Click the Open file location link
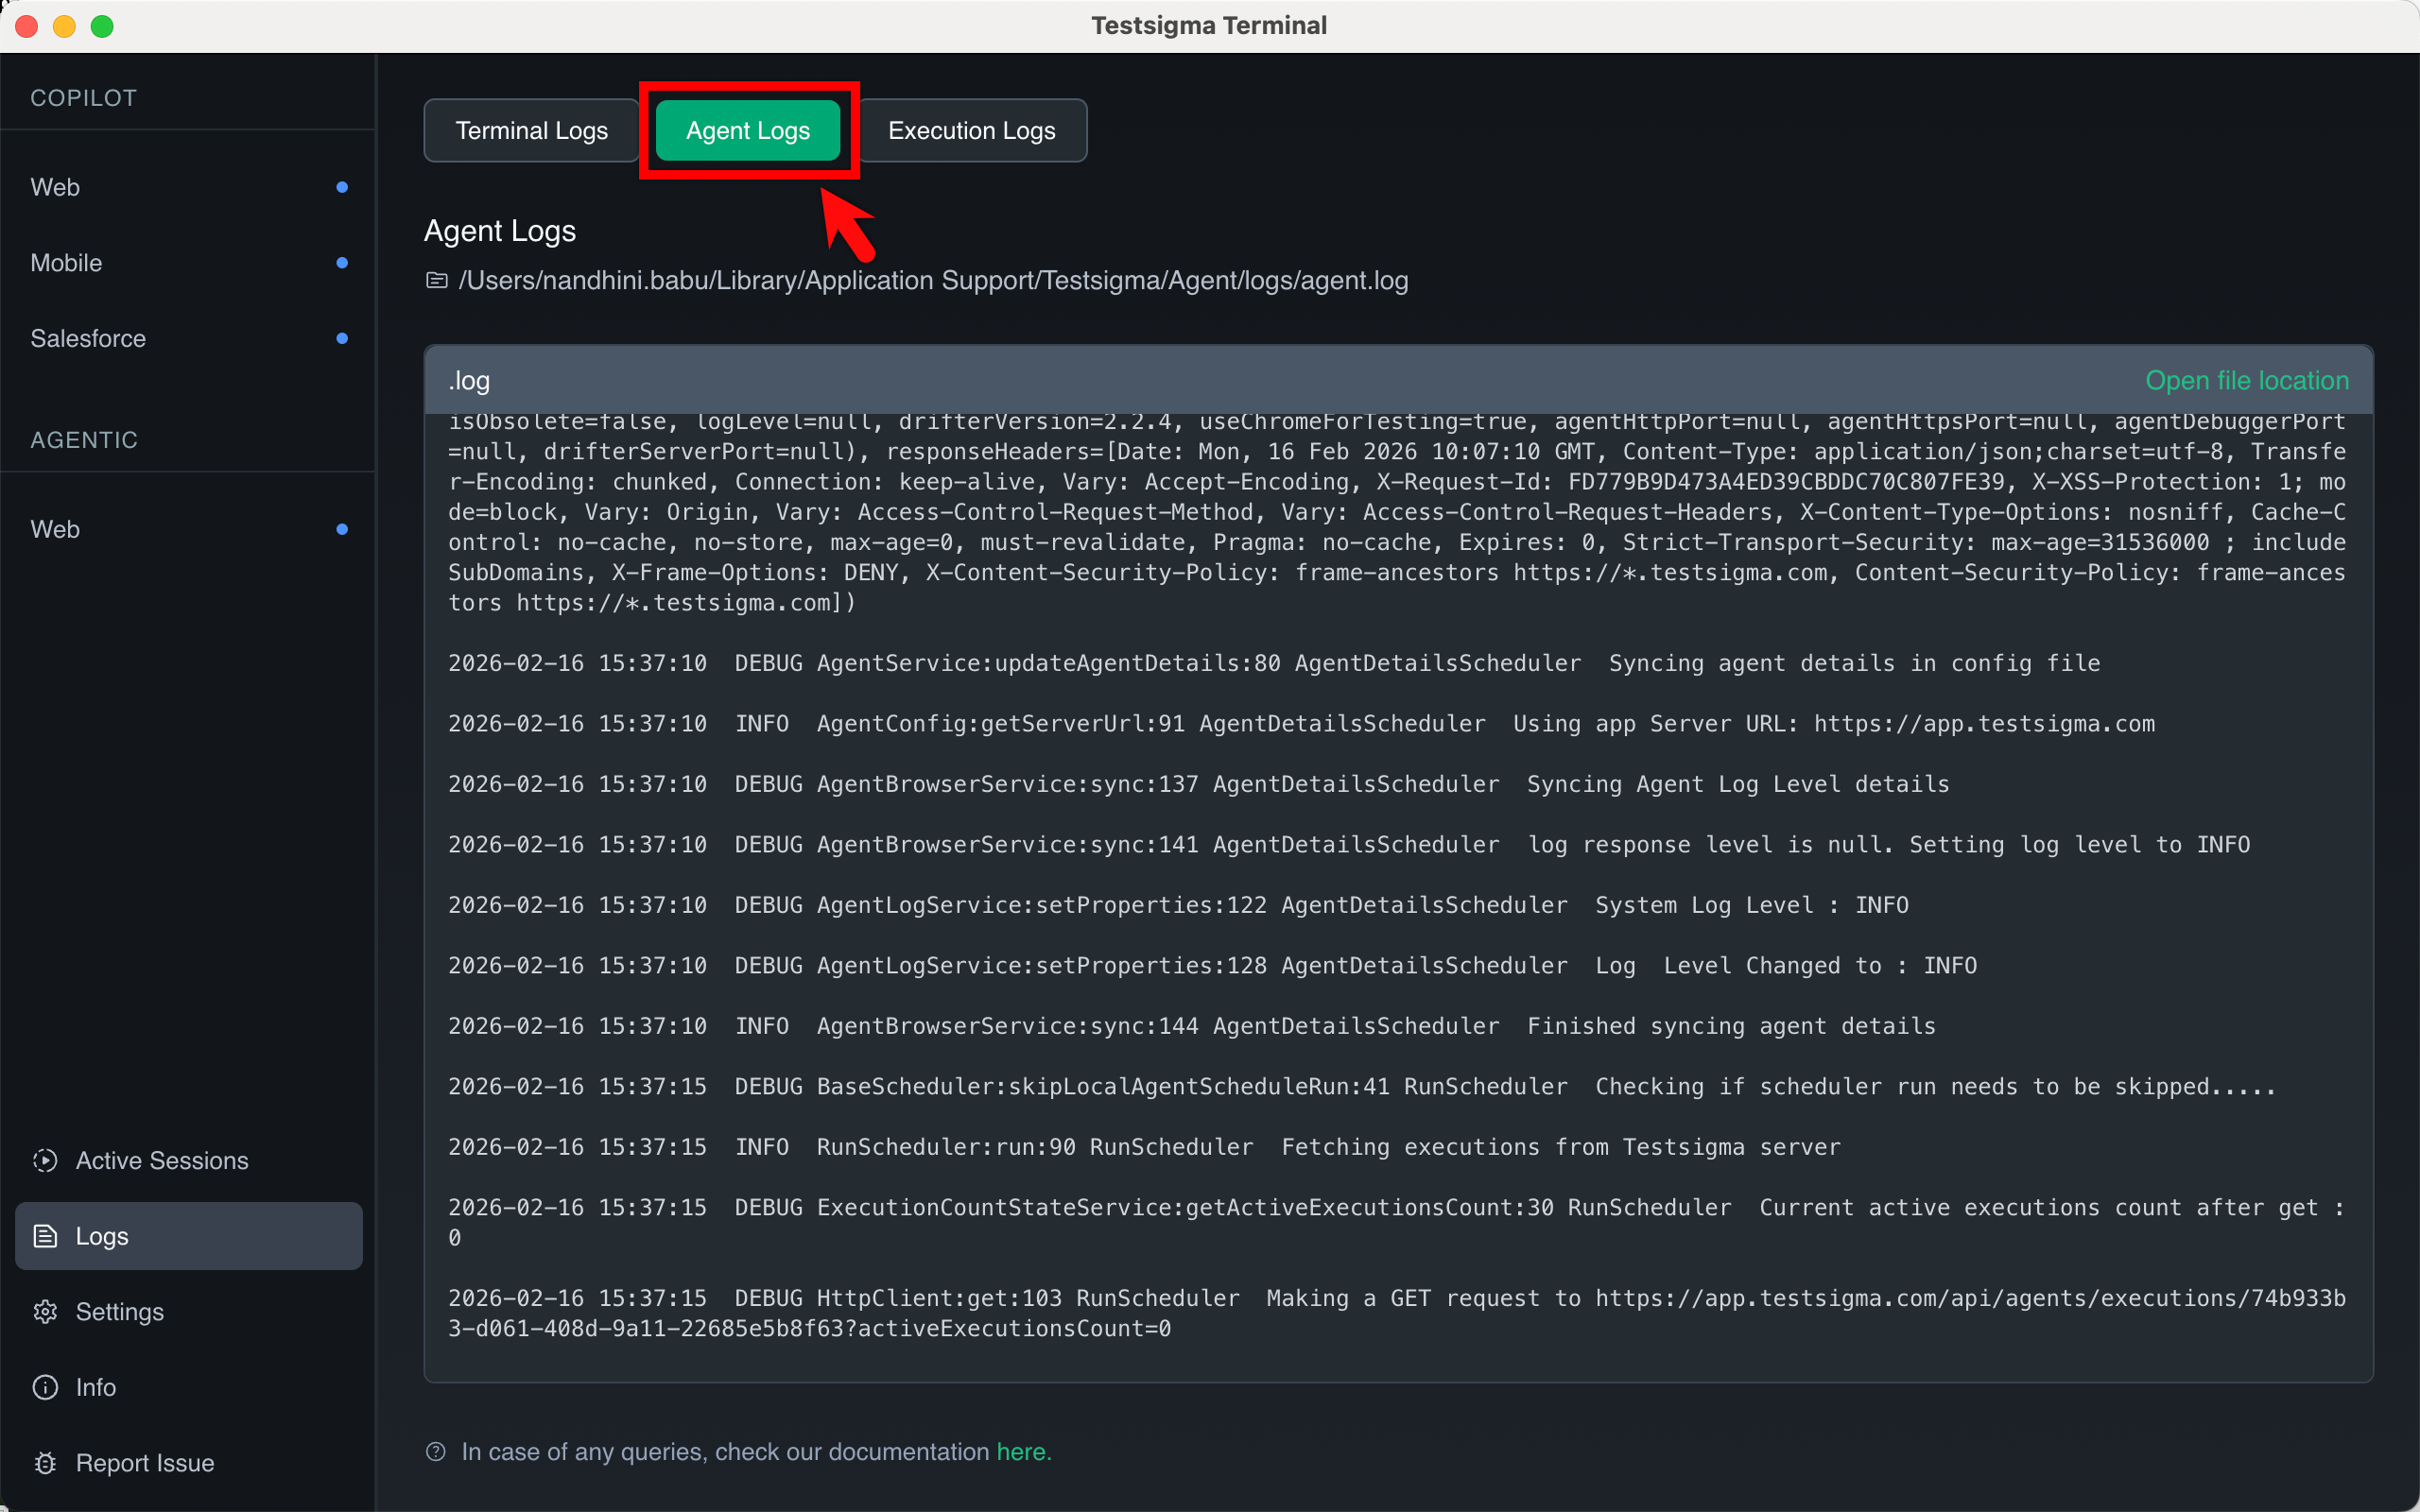2420x1512 pixels. [x=2246, y=381]
